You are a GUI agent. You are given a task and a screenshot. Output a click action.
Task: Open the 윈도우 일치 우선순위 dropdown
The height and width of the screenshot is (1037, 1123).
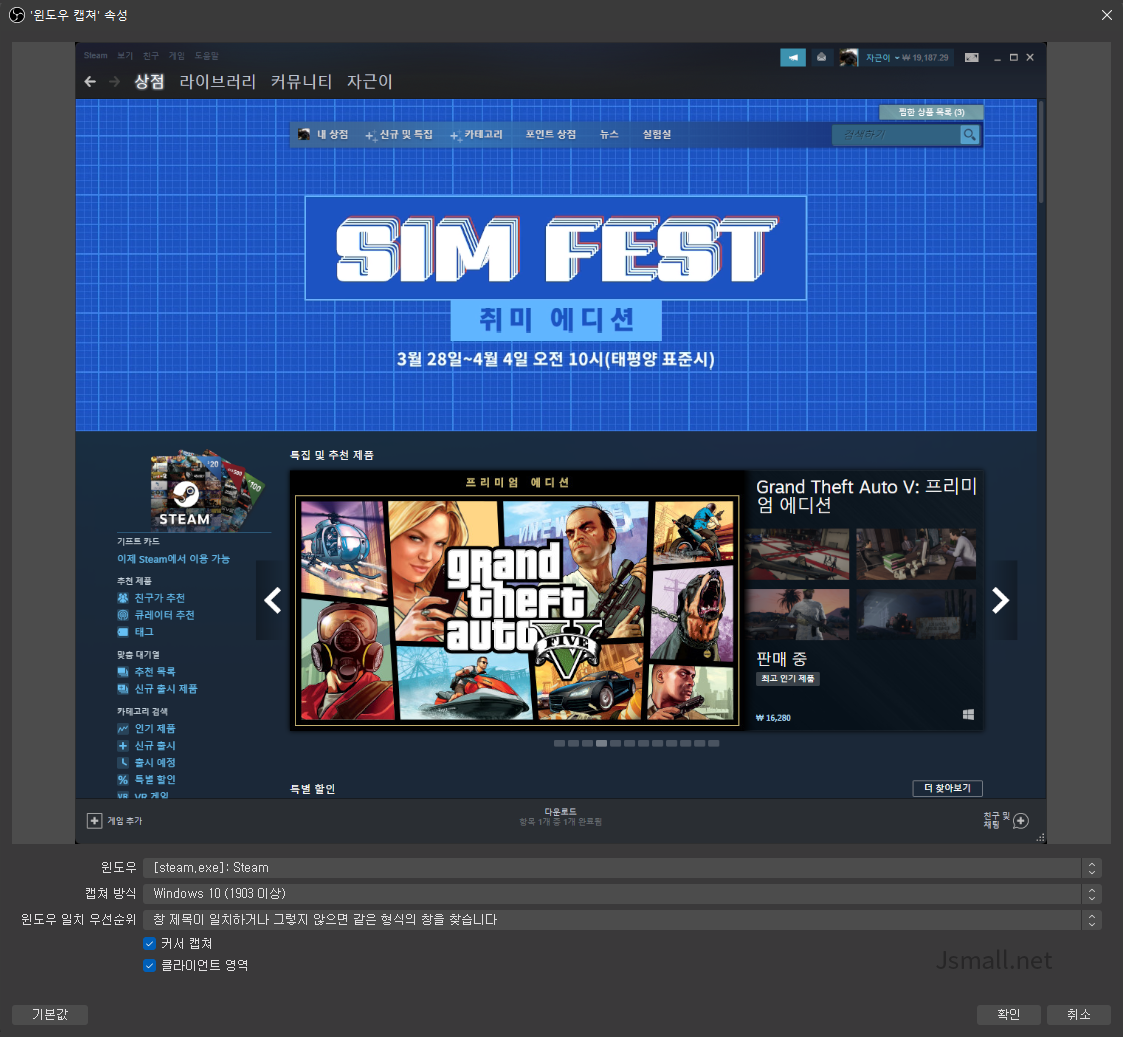622,920
